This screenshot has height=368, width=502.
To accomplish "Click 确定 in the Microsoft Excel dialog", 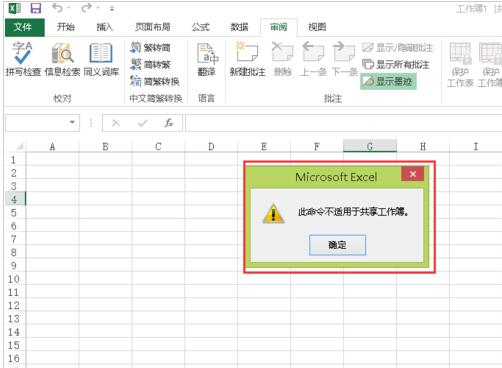I will [x=337, y=245].
